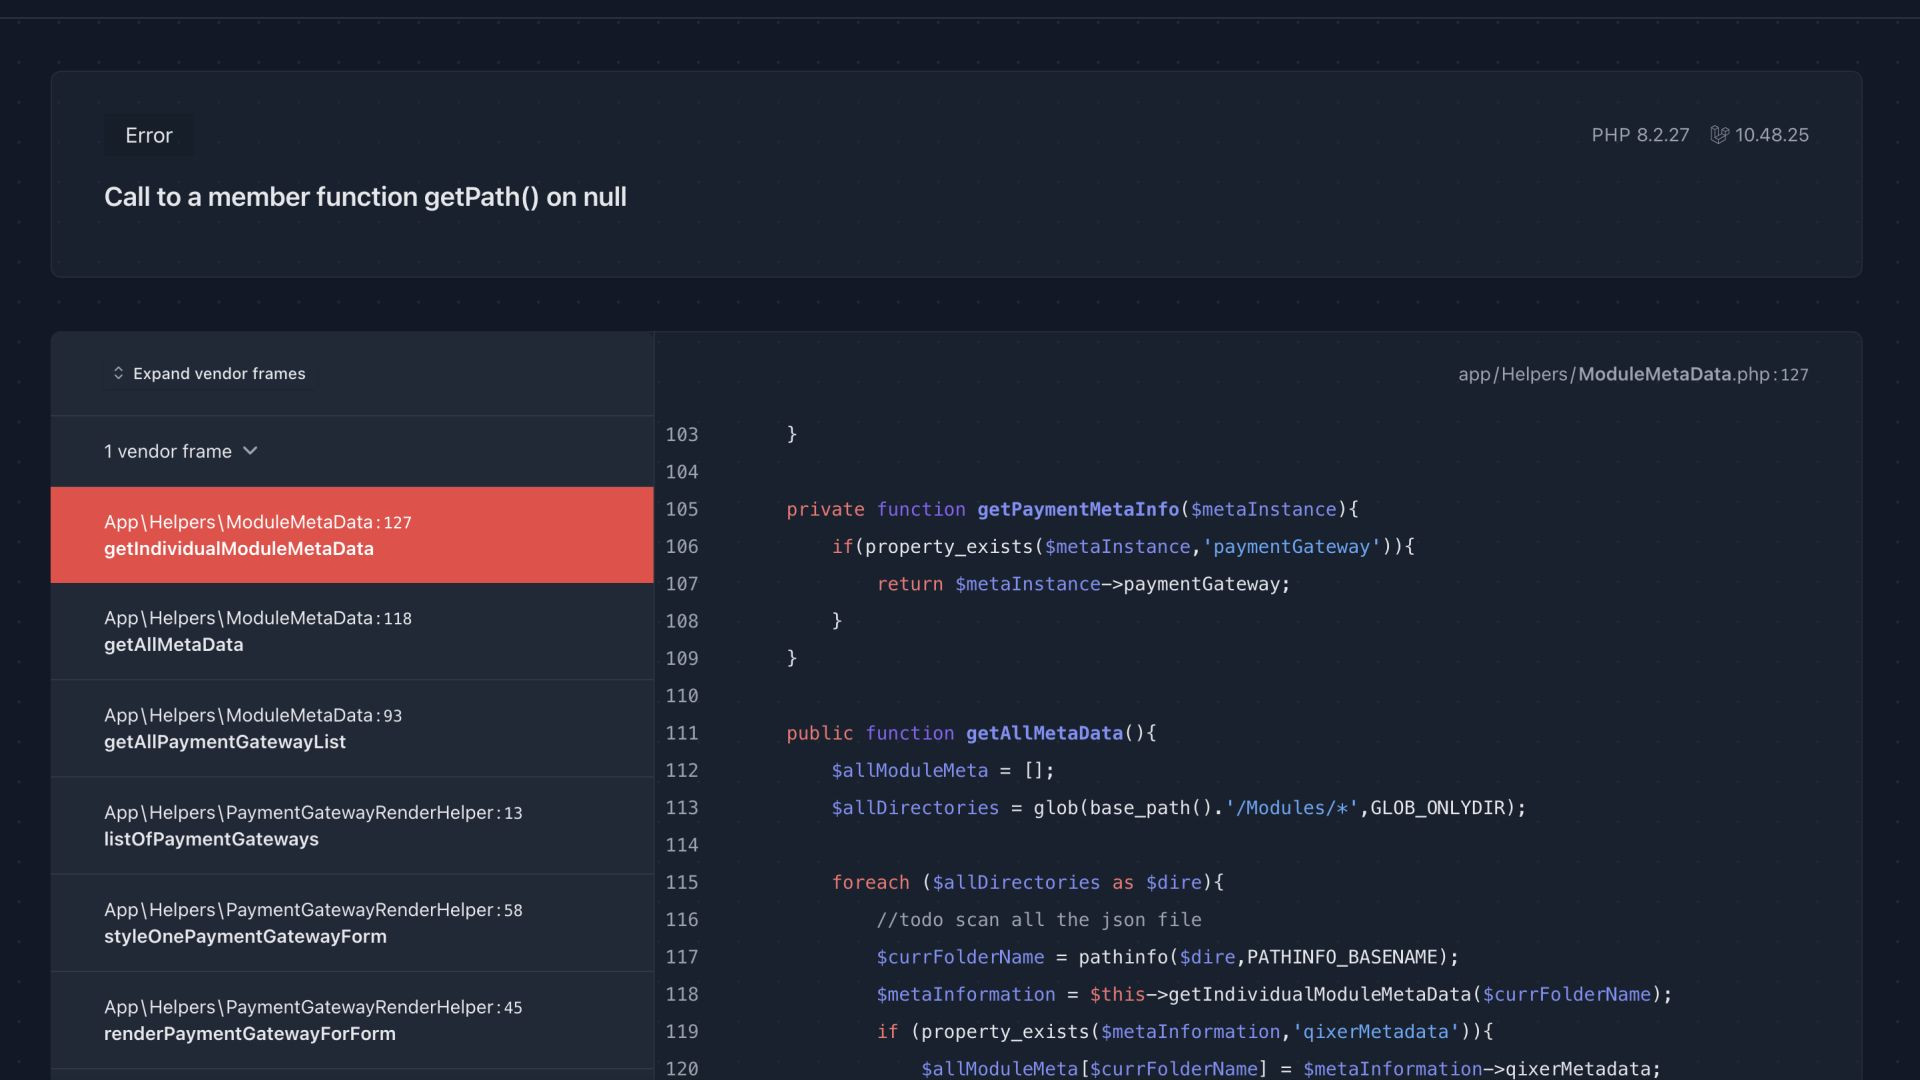This screenshot has width=1920, height=1080.
Task: Click the Laravel logo icon beside 10.48.25
Action: [1719, 135]
